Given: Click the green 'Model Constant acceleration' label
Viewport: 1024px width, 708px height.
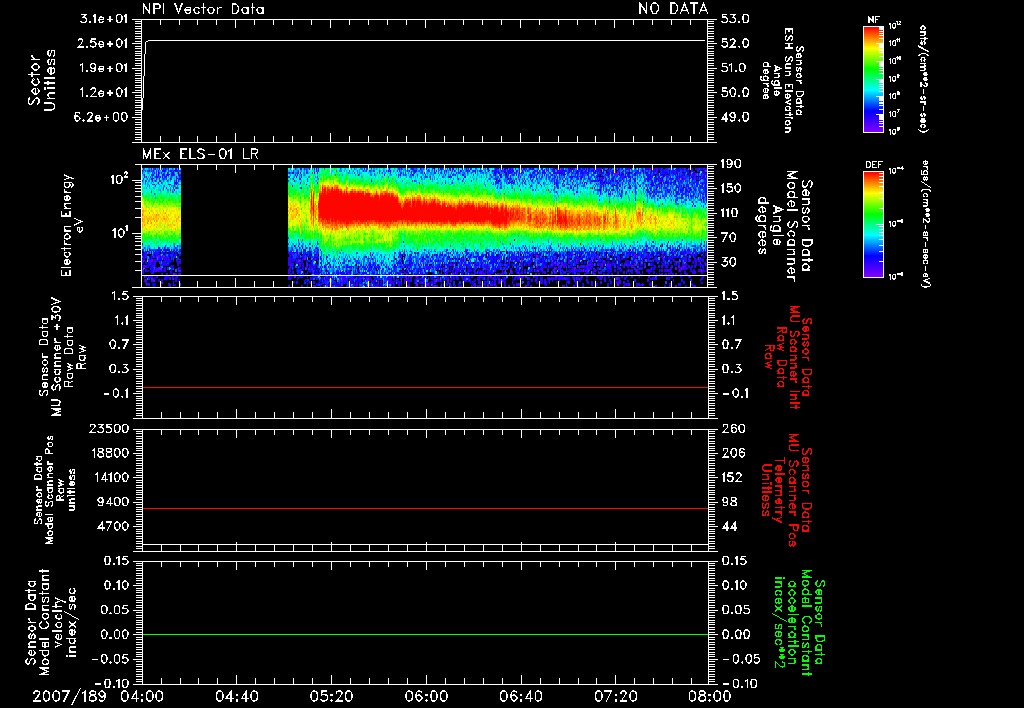Looking at the screenshot, I should pyautogui.click(x=799, y=624).
